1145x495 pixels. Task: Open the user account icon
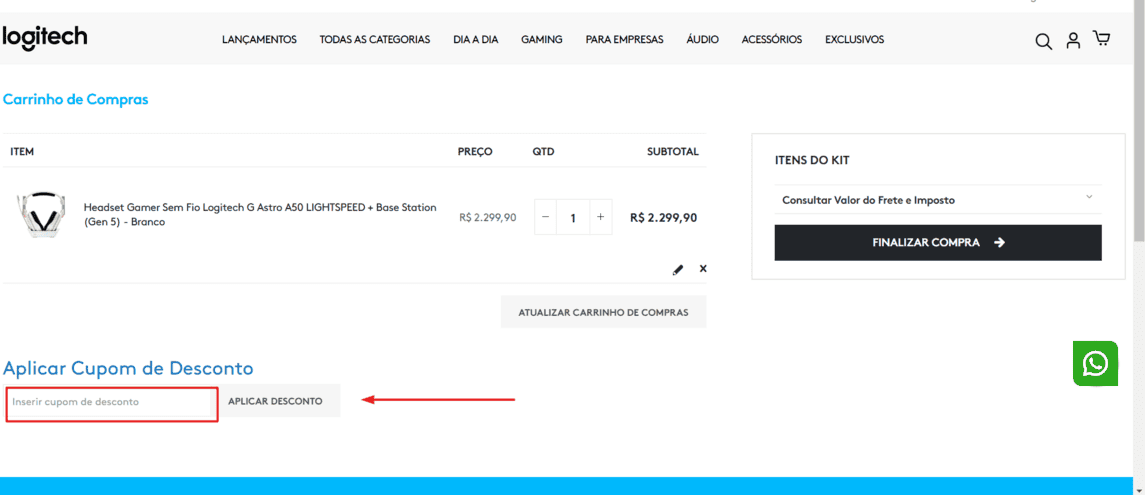coord(1073,40)
